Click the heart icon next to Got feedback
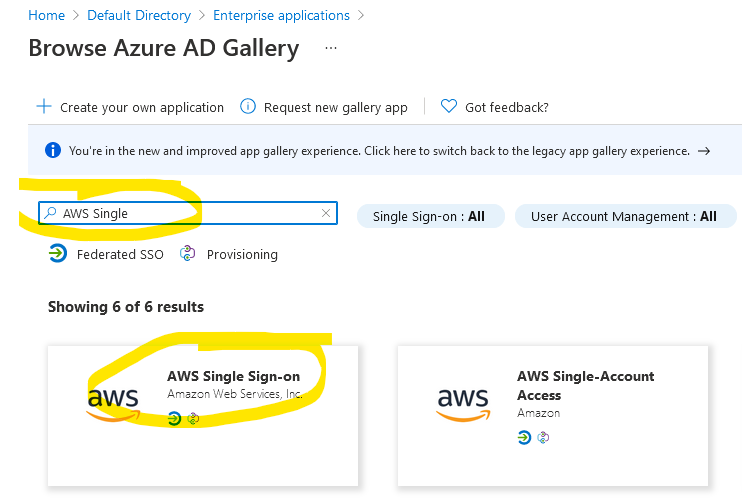Screen dimensions: 742x501 pyautogui.click(x=449, y=106)
